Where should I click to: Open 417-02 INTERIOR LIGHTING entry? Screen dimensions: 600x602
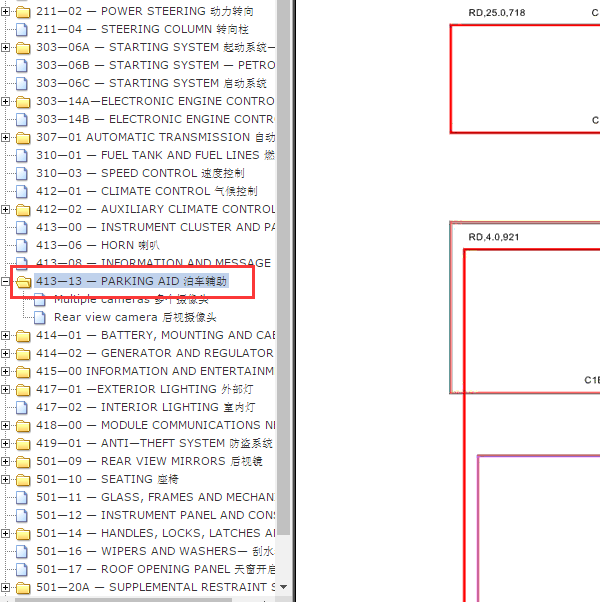pyautogui.click(x=145, y=407)
